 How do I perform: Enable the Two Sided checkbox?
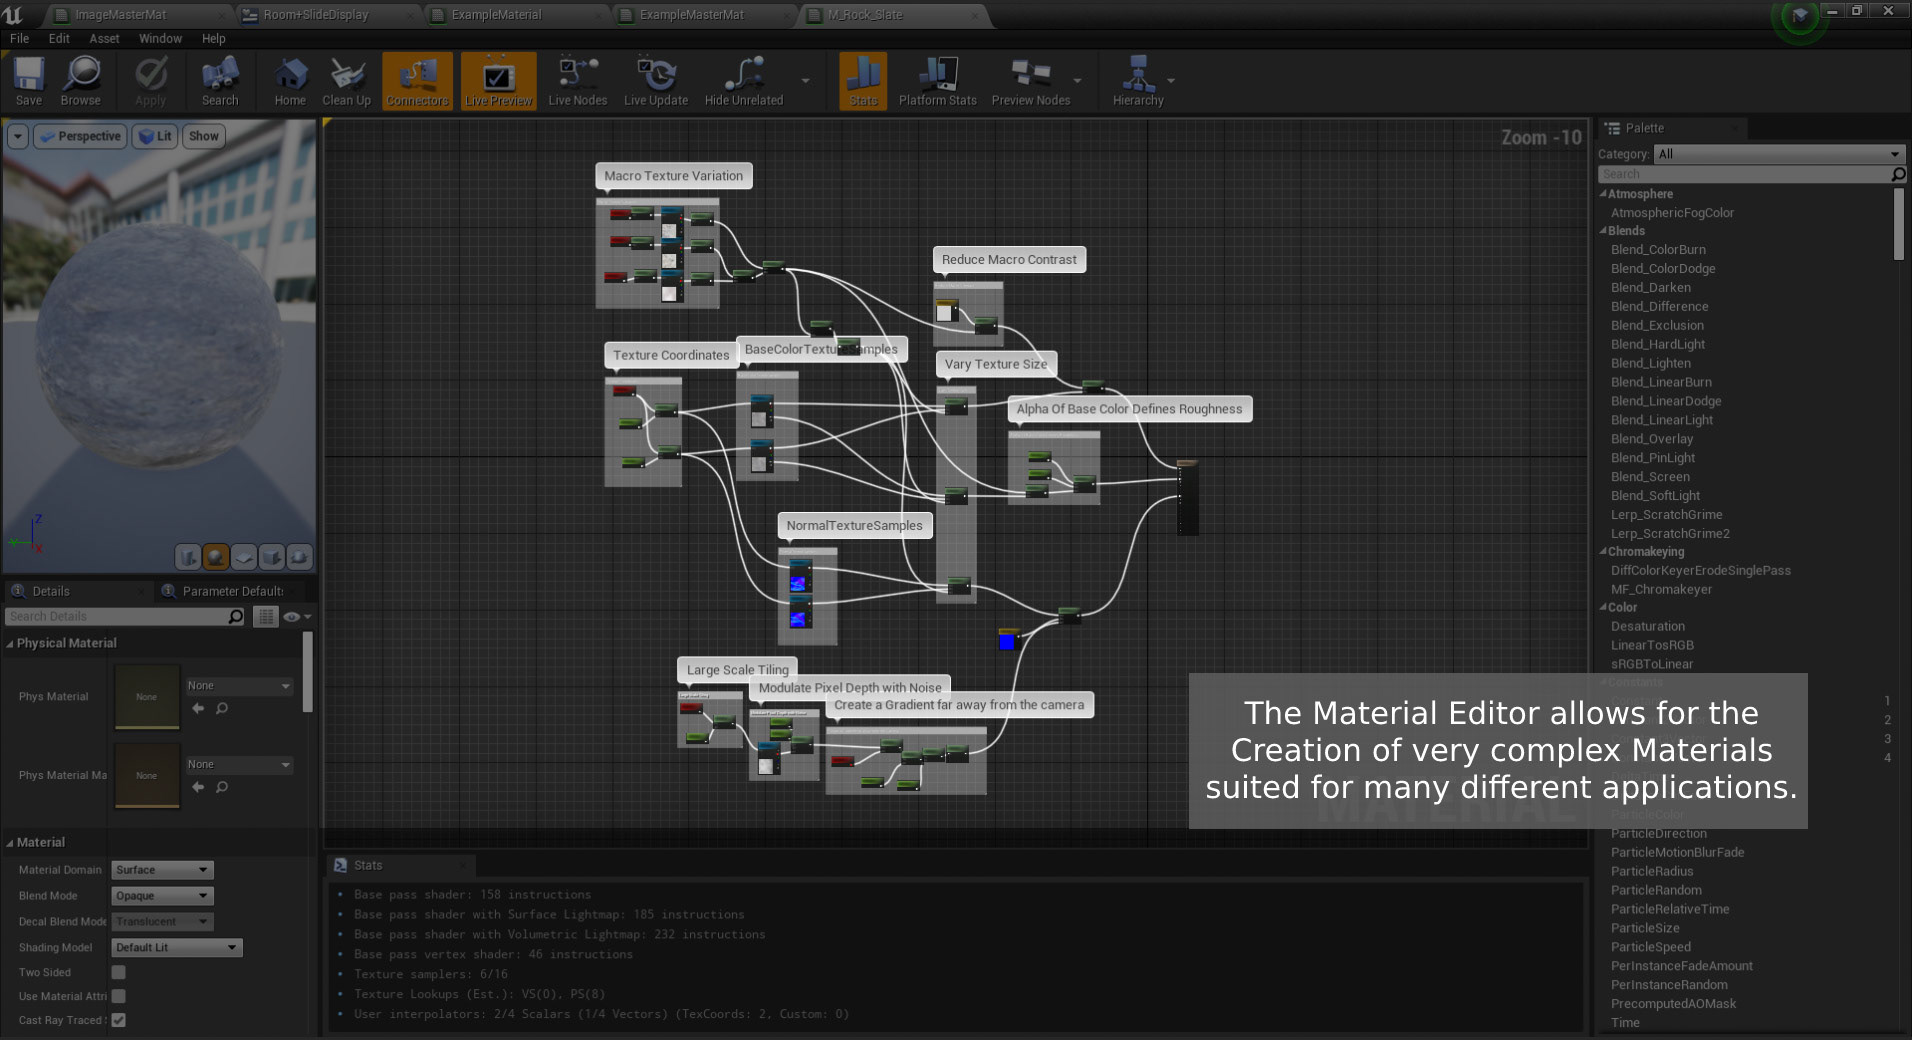coord(119,972)
